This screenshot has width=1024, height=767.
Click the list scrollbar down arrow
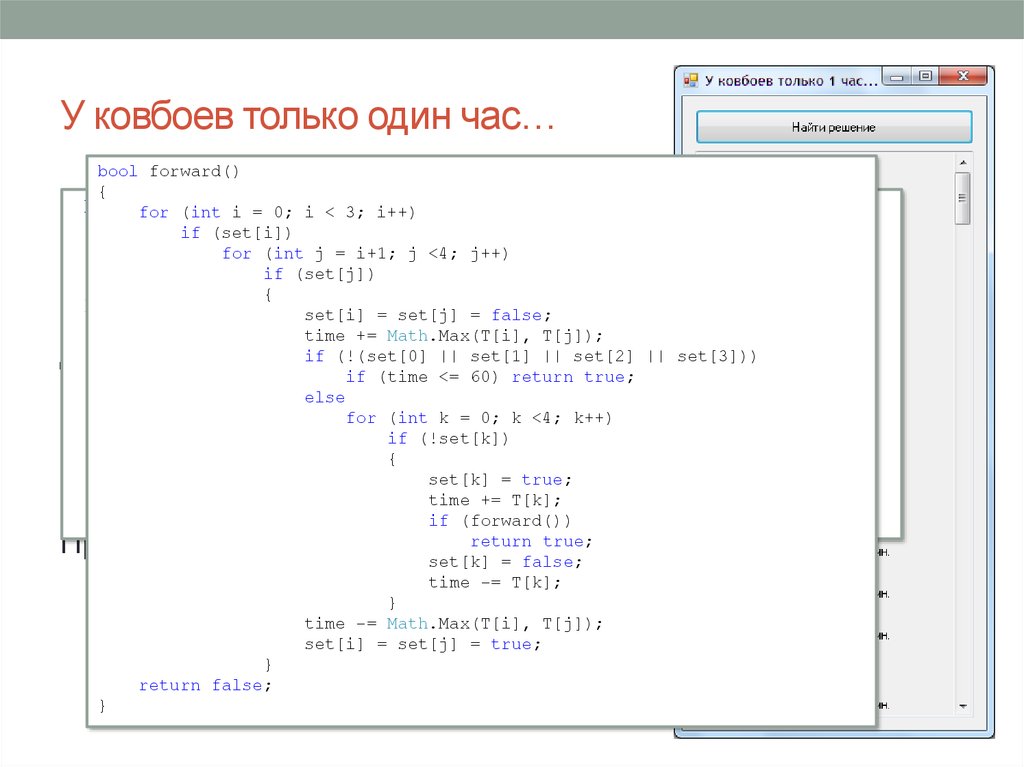[x=963, y=705]
